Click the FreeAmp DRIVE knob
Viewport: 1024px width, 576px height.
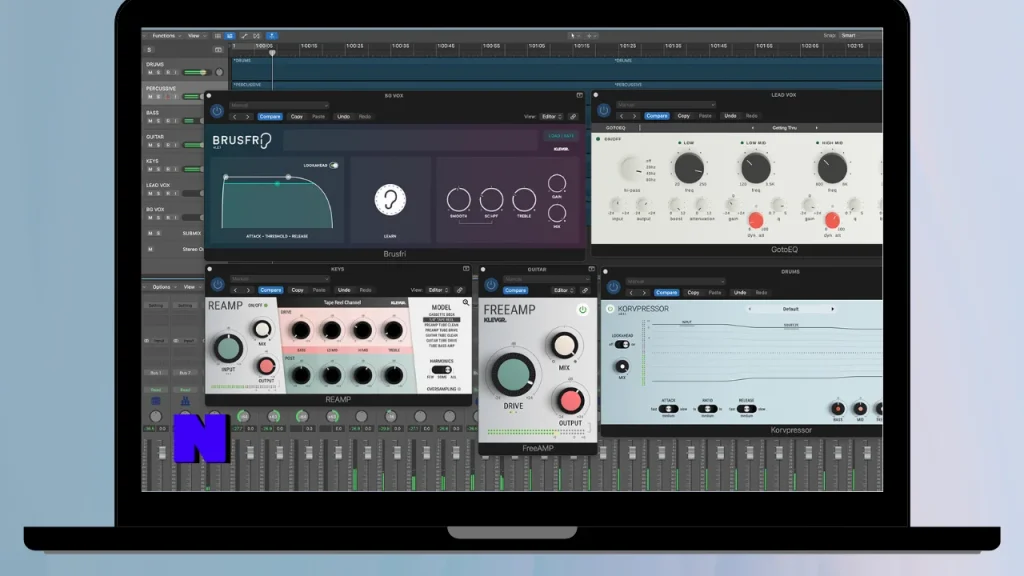[513, 374]
